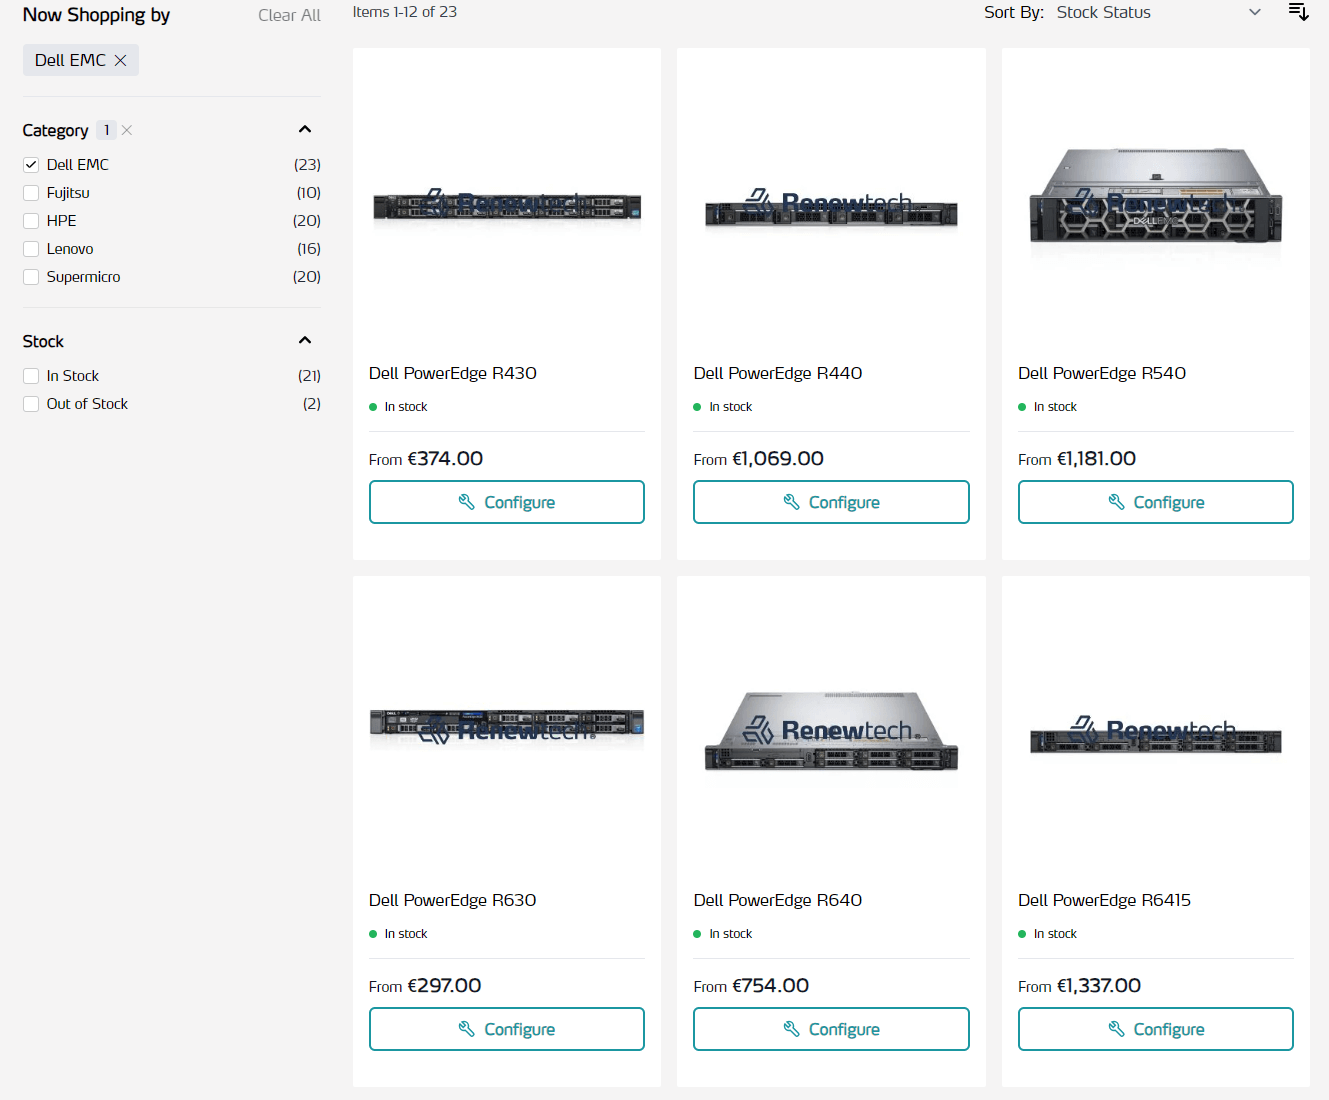Clear the Category filter count using the X
Viewport: 1329px width, 1100px height.
(127, 130)
